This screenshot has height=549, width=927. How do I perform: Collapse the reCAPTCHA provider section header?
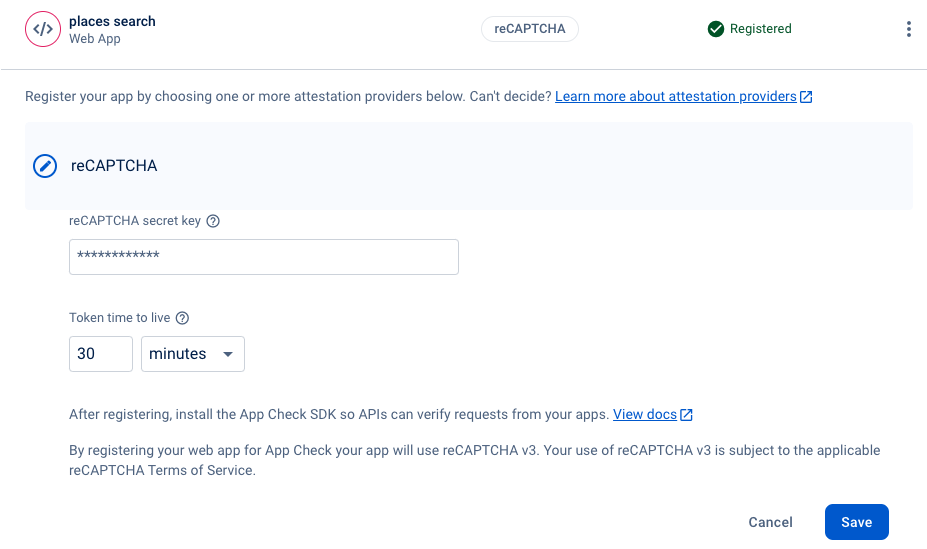pyautogui.click(x=468, y=166)
